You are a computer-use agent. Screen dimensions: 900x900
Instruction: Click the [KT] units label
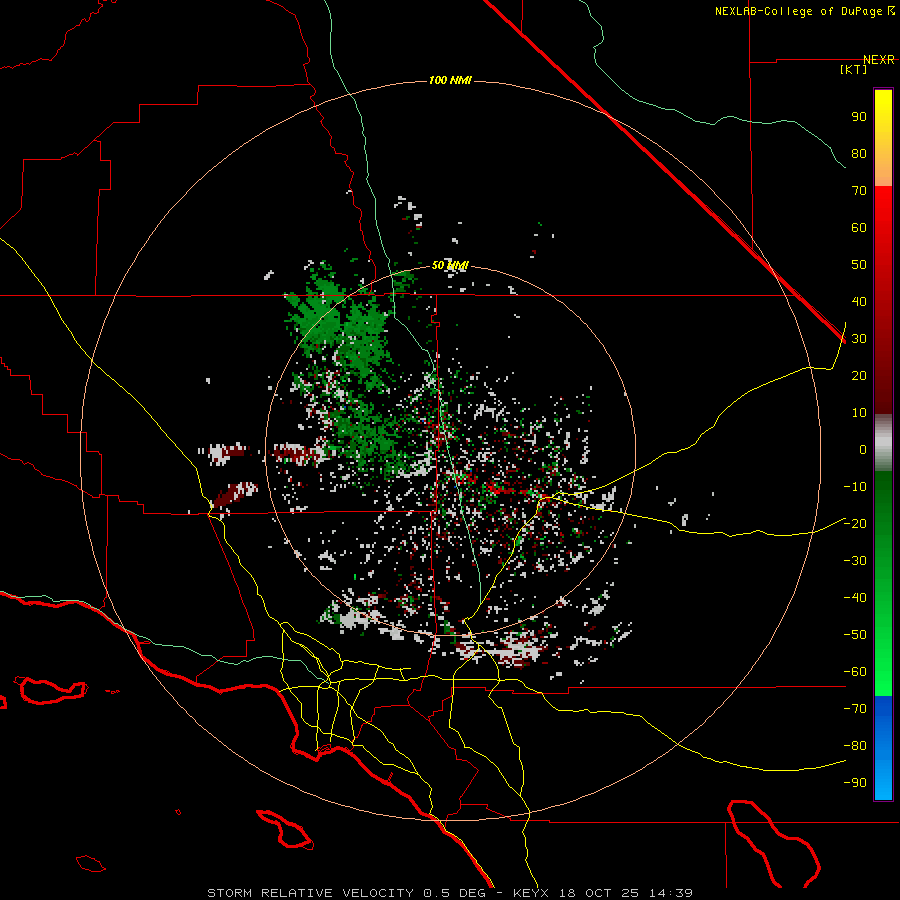click(854, 69)
